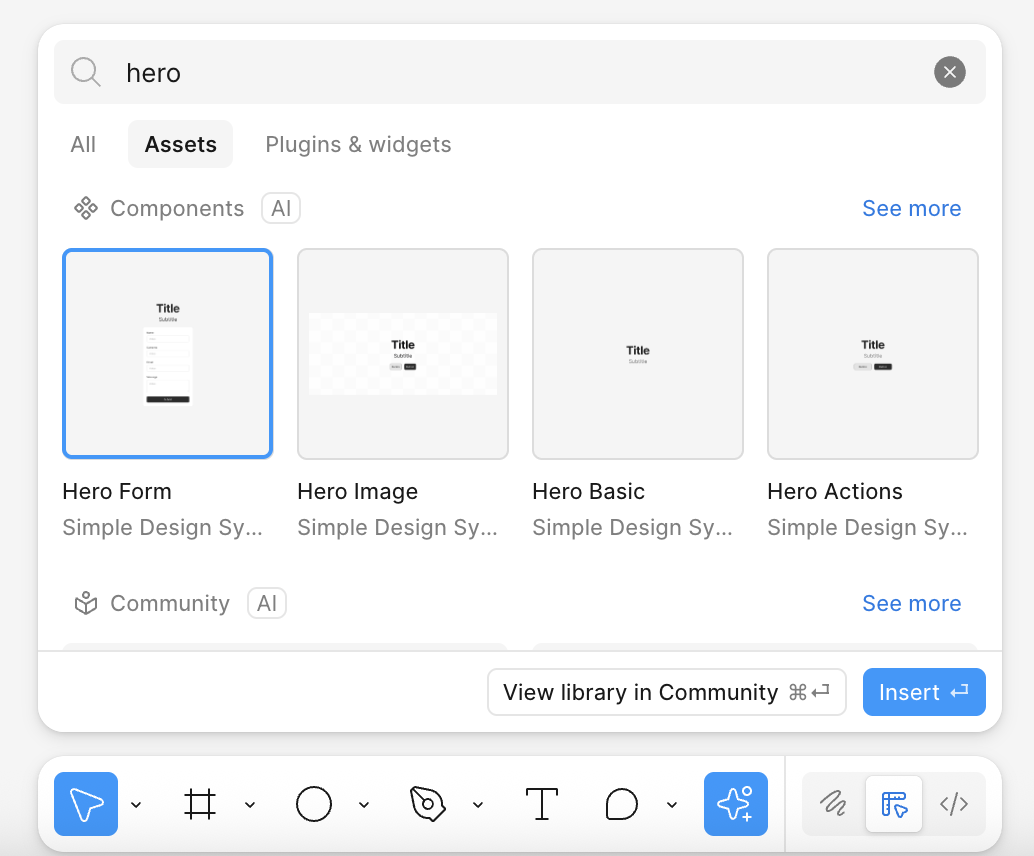Select the Text tool
This screenshot has width=1034, height=856.
click(541, 804)
